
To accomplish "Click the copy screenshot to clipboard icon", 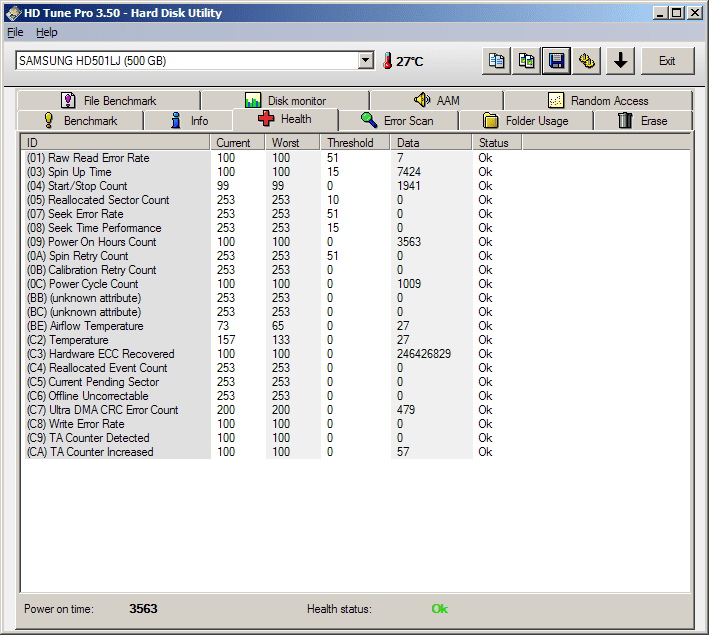I will coord(526,61).
